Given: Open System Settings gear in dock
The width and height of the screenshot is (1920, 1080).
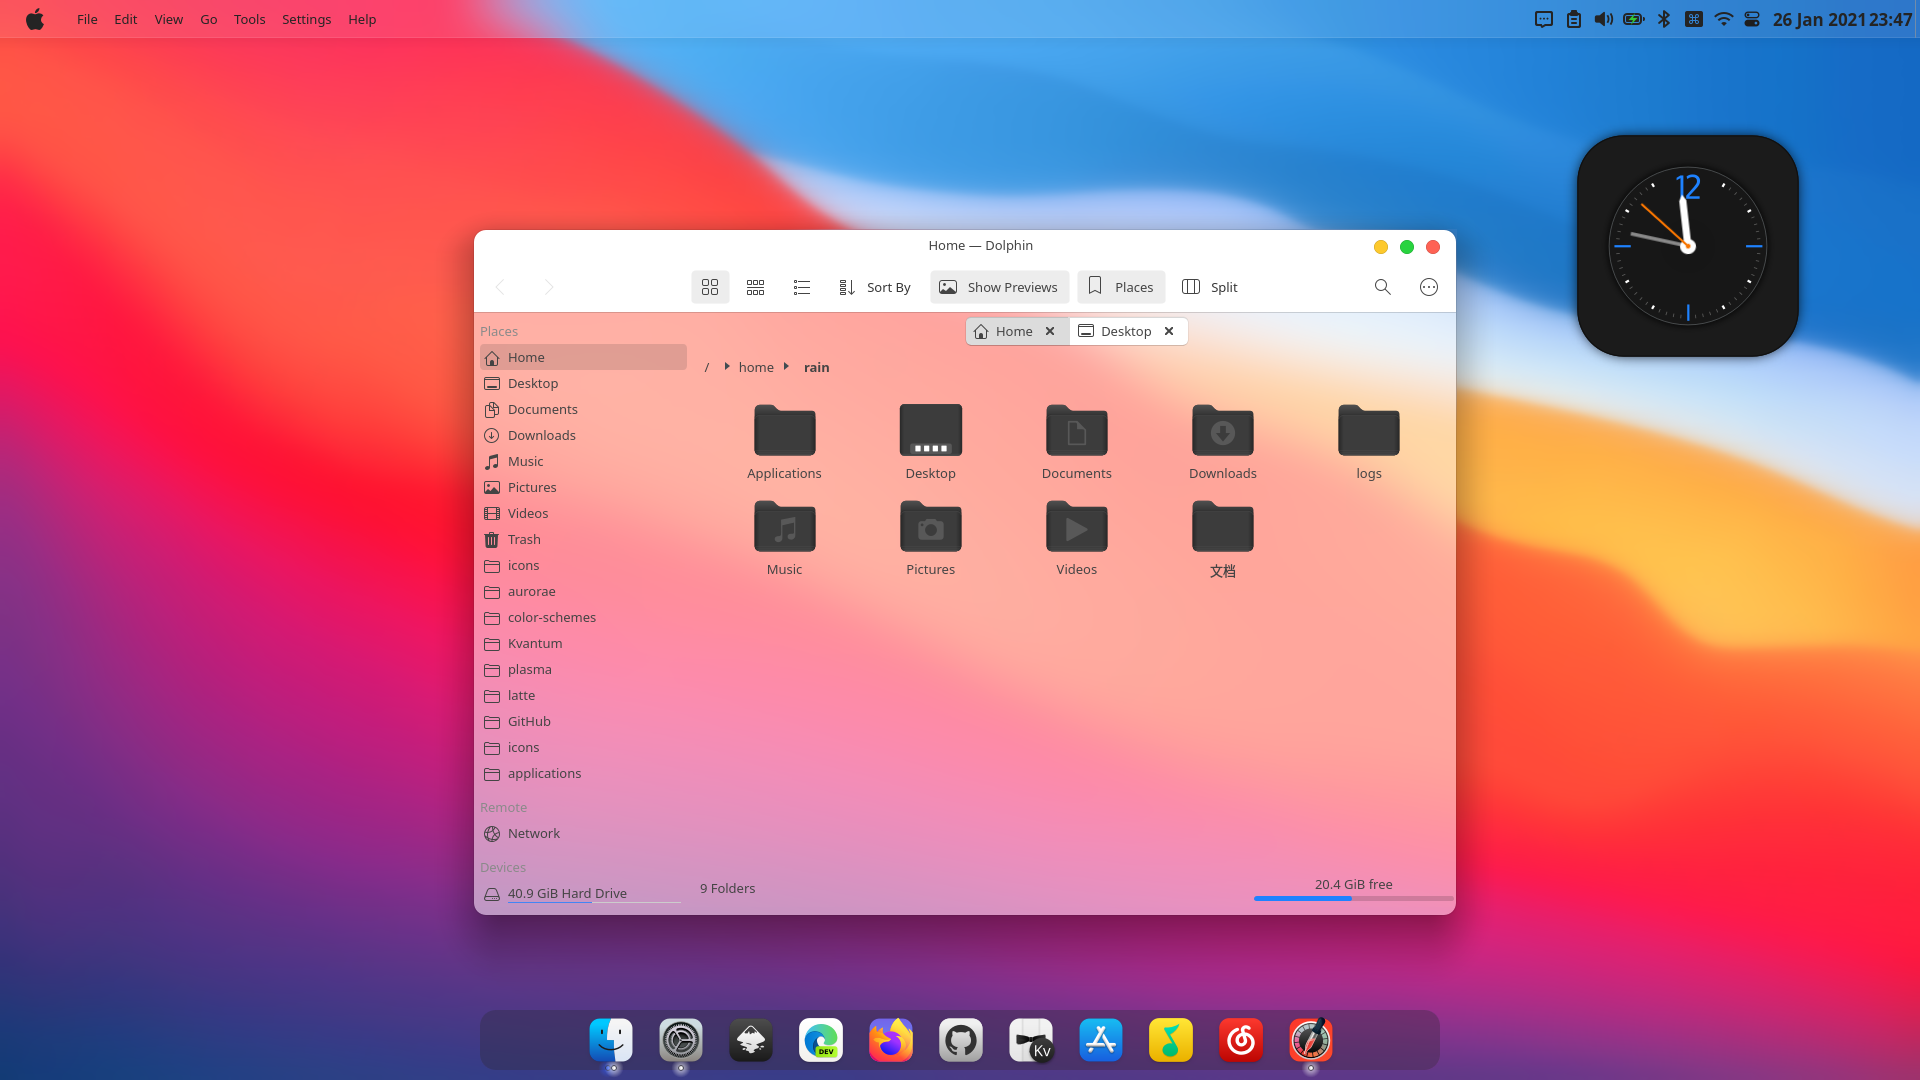Looking at the screenshot, I should [x=681, y=1040].
